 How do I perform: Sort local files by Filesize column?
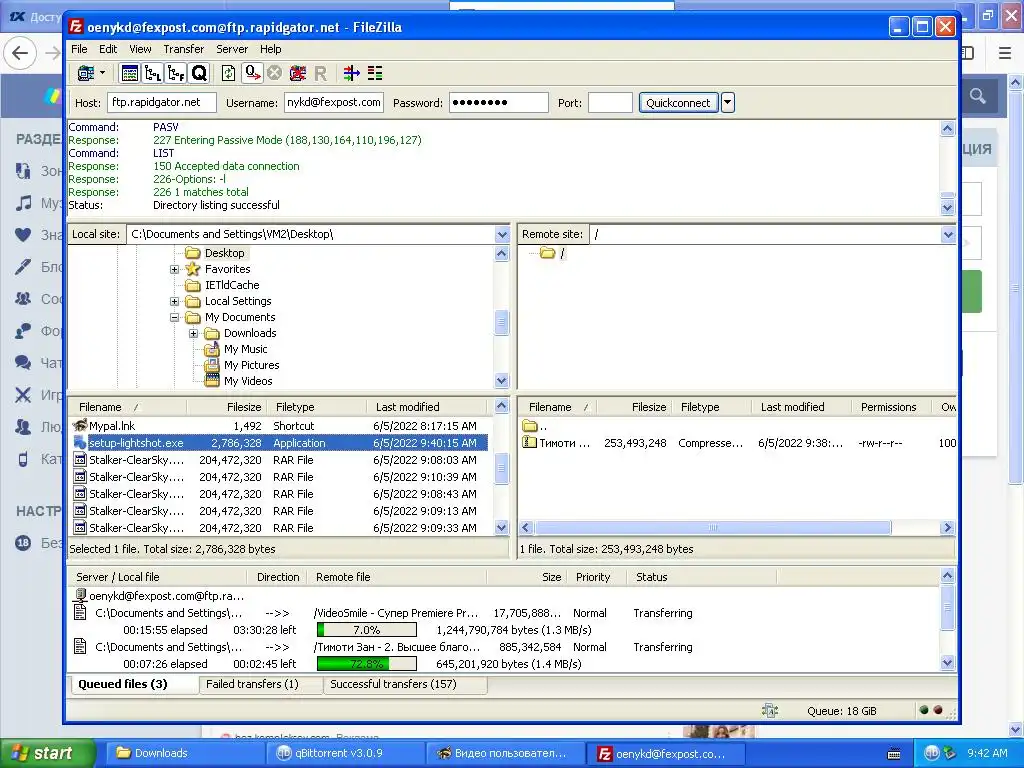(225, 407)
